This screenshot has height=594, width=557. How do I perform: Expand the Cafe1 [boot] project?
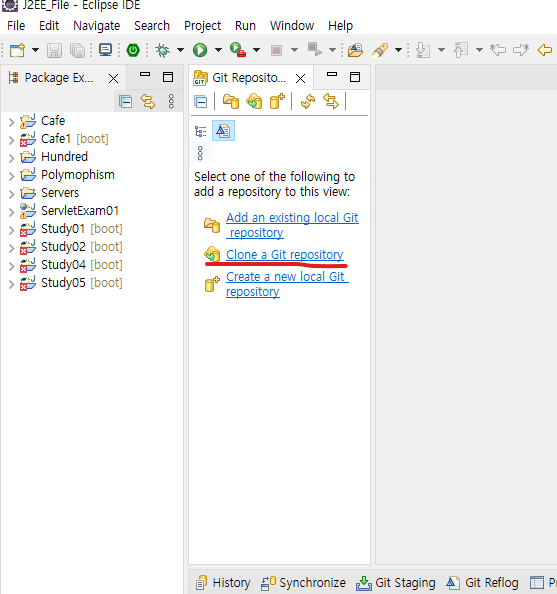pyautogui.click(x=11, y=140)
